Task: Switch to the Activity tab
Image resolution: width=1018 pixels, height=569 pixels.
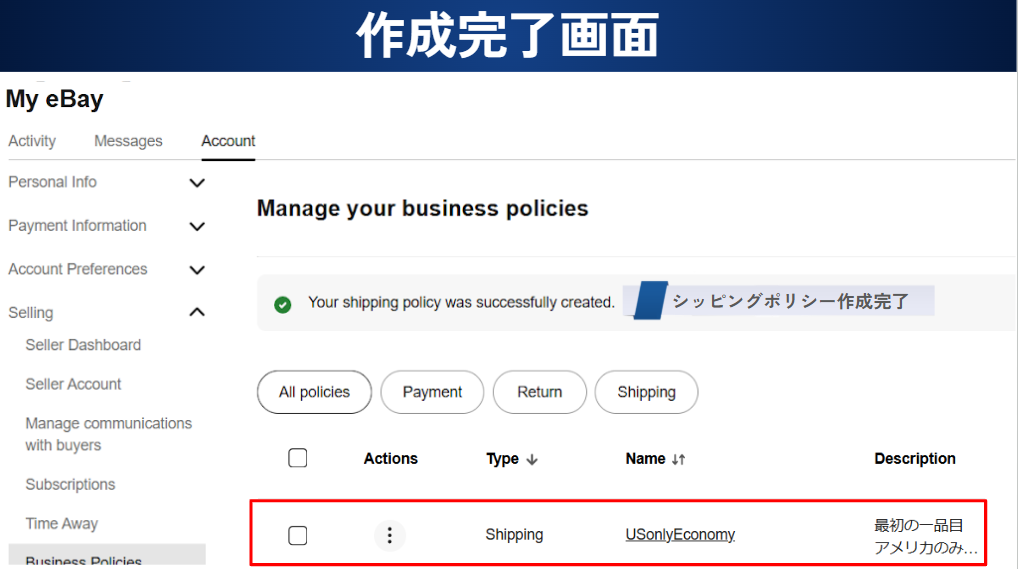Action: (32, 141)
